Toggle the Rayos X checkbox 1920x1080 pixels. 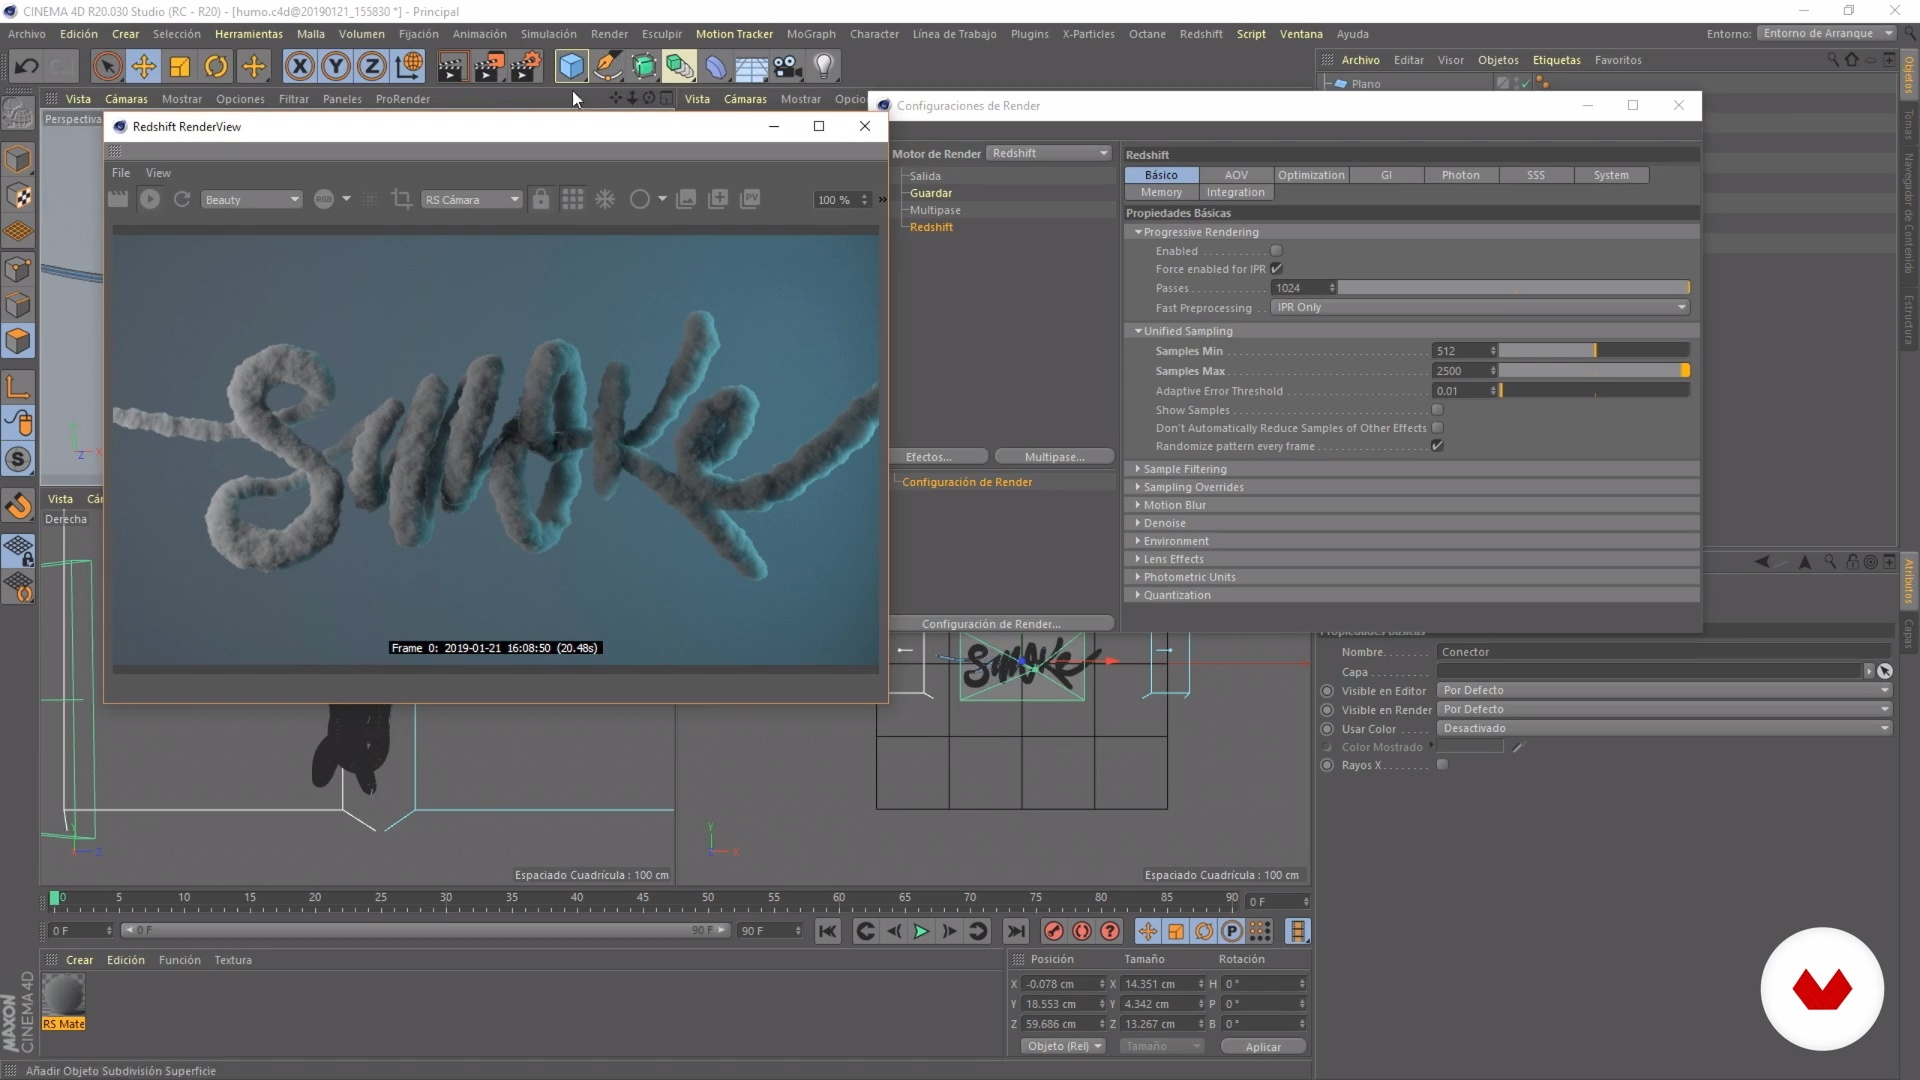(1442, 765)
